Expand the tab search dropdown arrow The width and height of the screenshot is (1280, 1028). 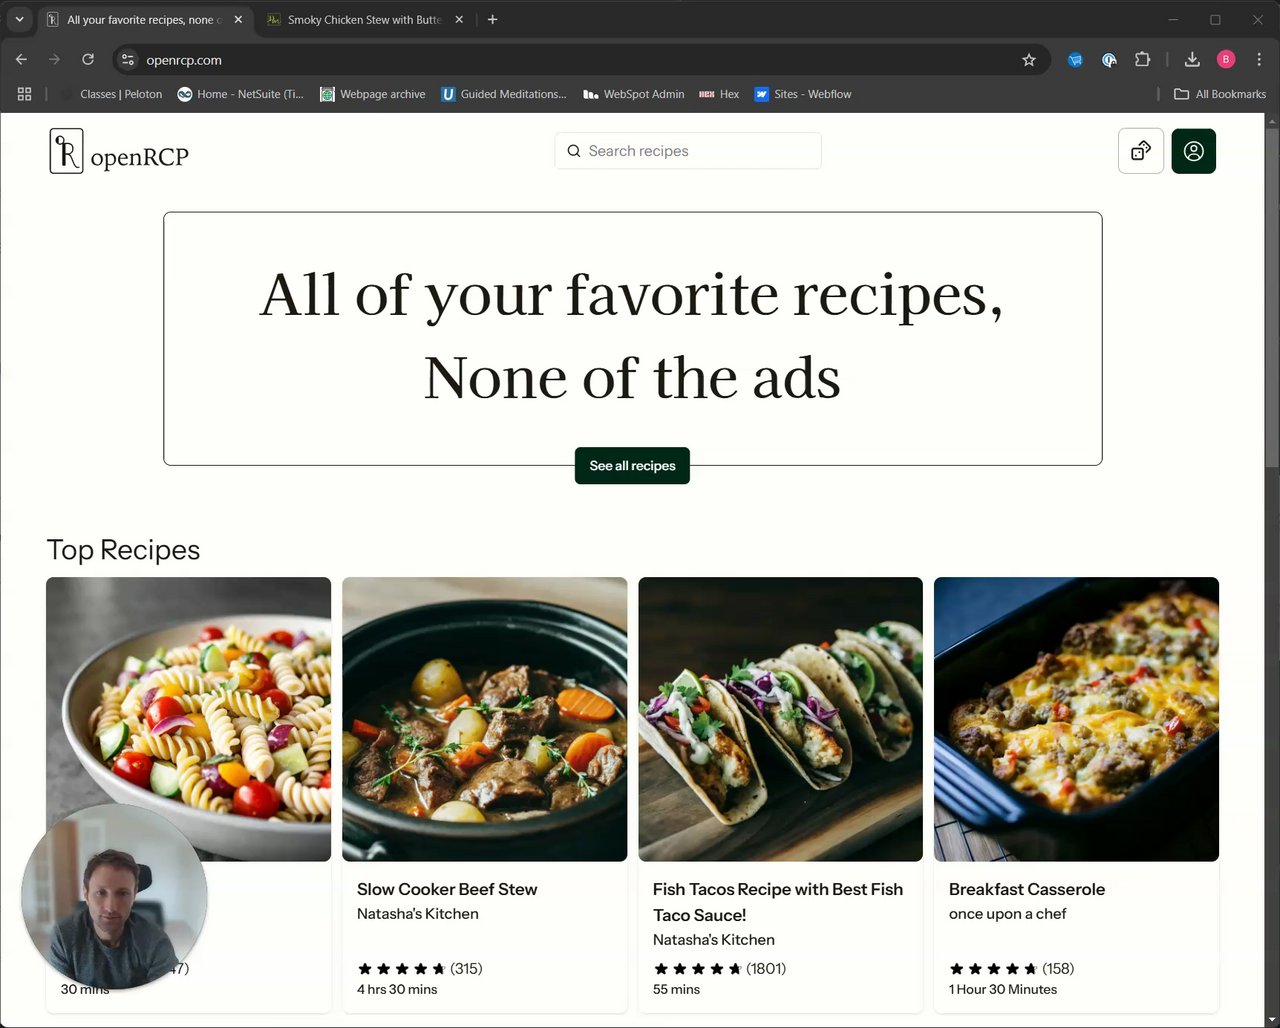point(19,19)
